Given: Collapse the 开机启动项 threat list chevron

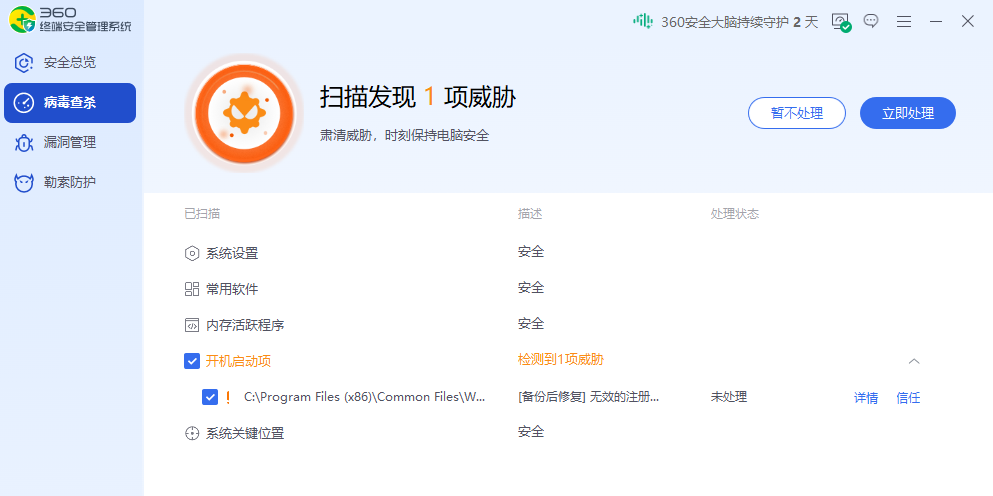Looking at the screenshot, I should tap(914, 361).
